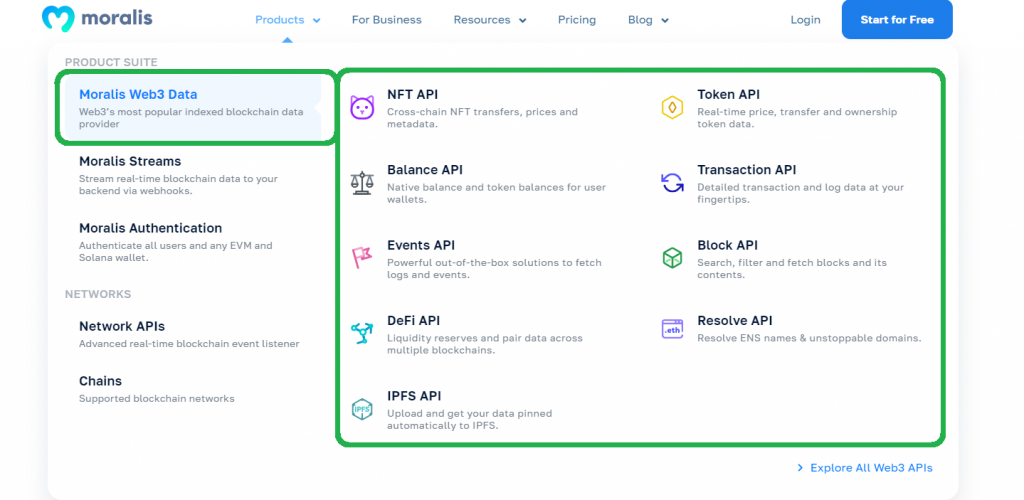
Task: Open Explore All Web3 APIs link
Action: (x=871, y=468)
